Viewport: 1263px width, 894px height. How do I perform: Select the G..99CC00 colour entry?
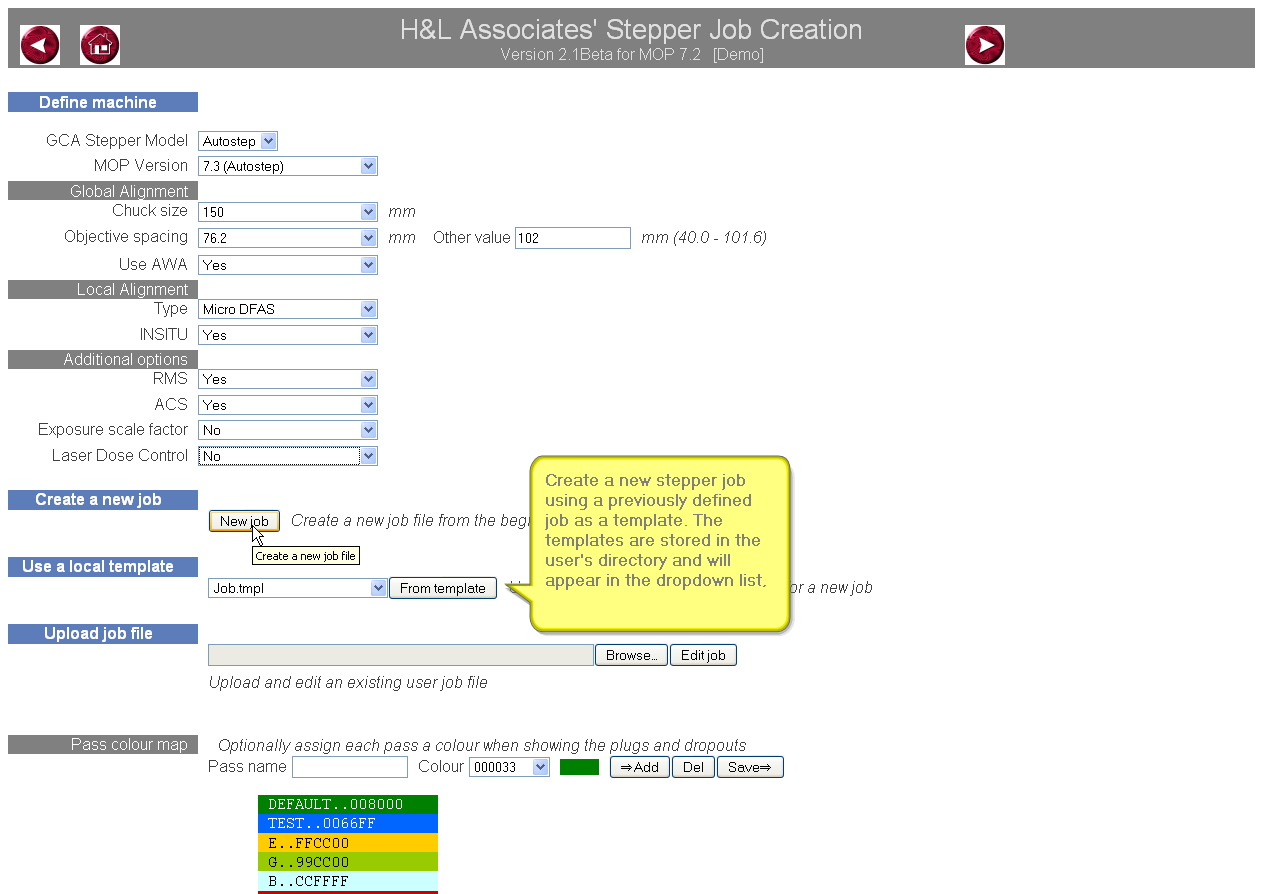[348, 861]
